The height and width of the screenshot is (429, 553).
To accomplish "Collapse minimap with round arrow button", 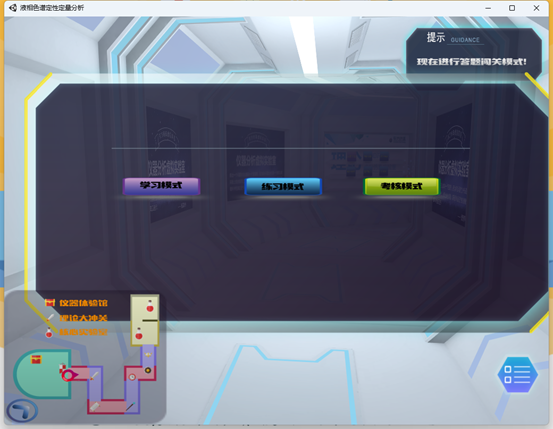I will 22,411.
